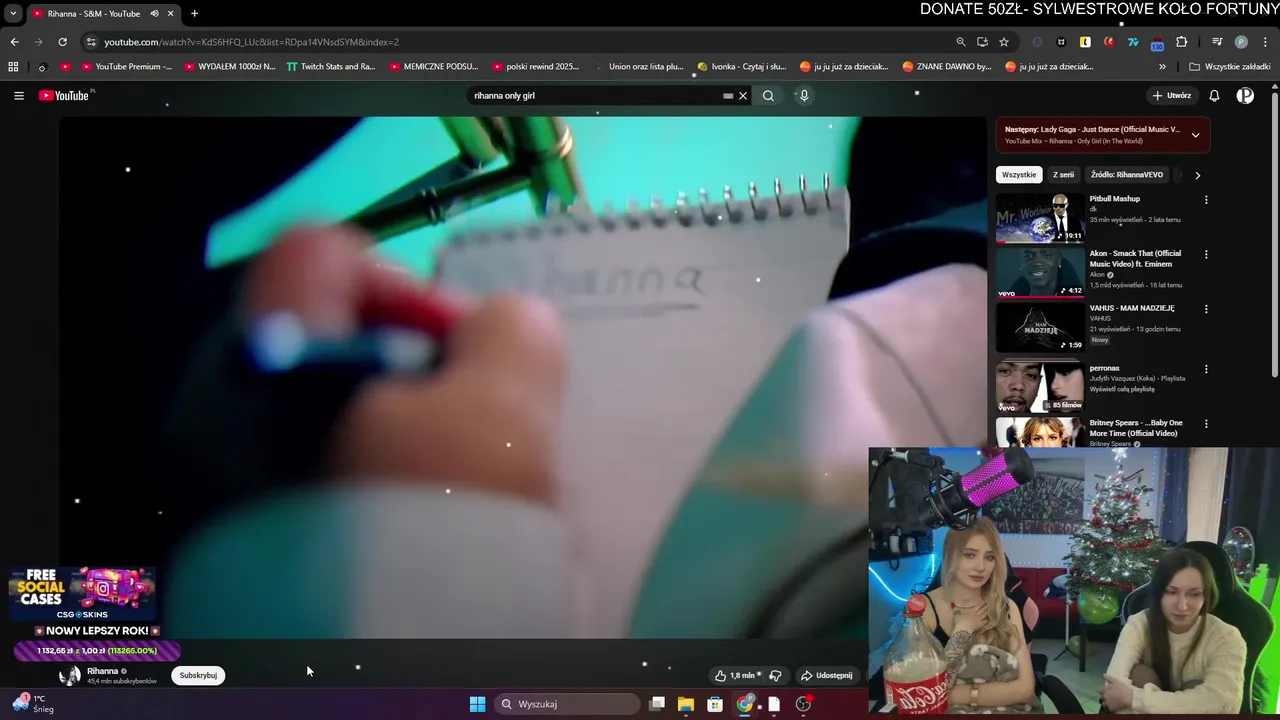This screenshot has width=1280, height=720.
Task: Open the polski rewind 2025 bookmark
Action: click(536, 67)
